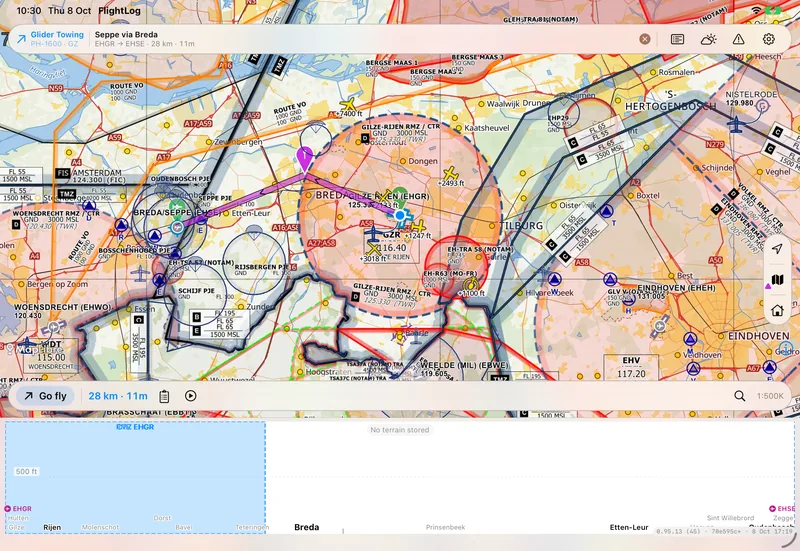The image size is (800, 551).
Task: Open the weather icon in the top bar
Action: point(708,39)
